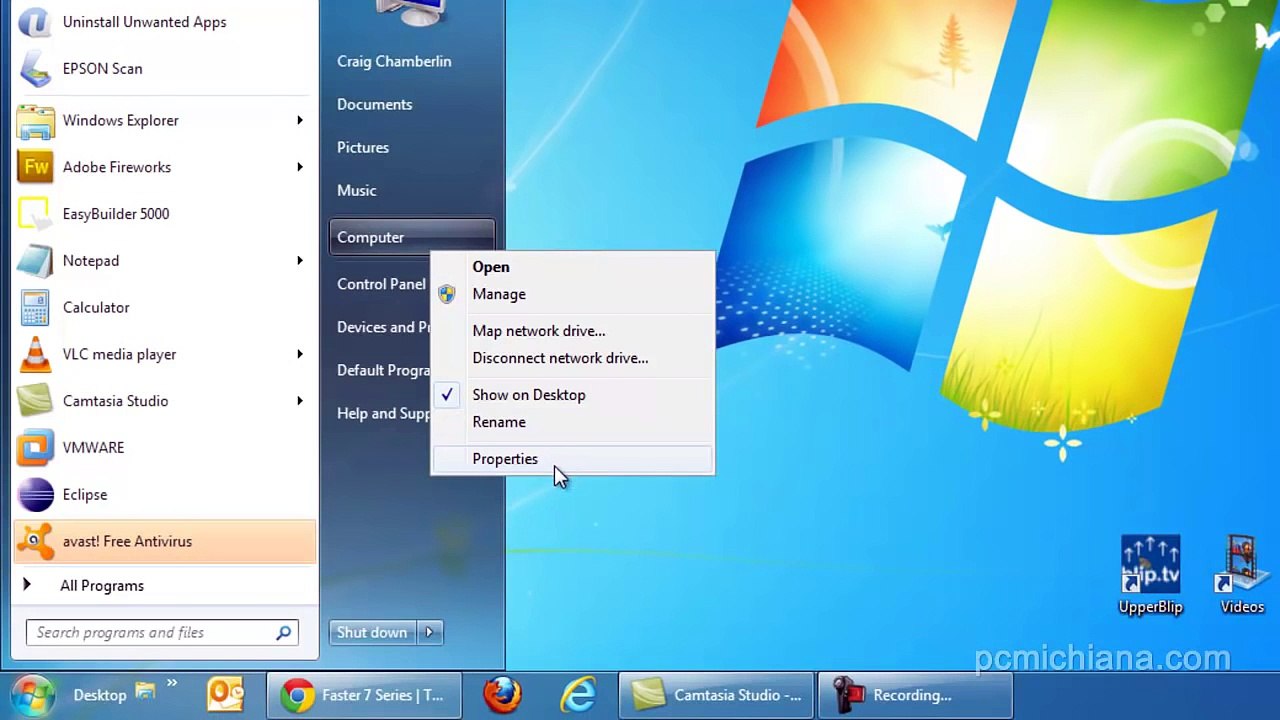1280x720 pixels.
Task: Expand the VLC media player submenu arrow
Action: tap(299, 354)
